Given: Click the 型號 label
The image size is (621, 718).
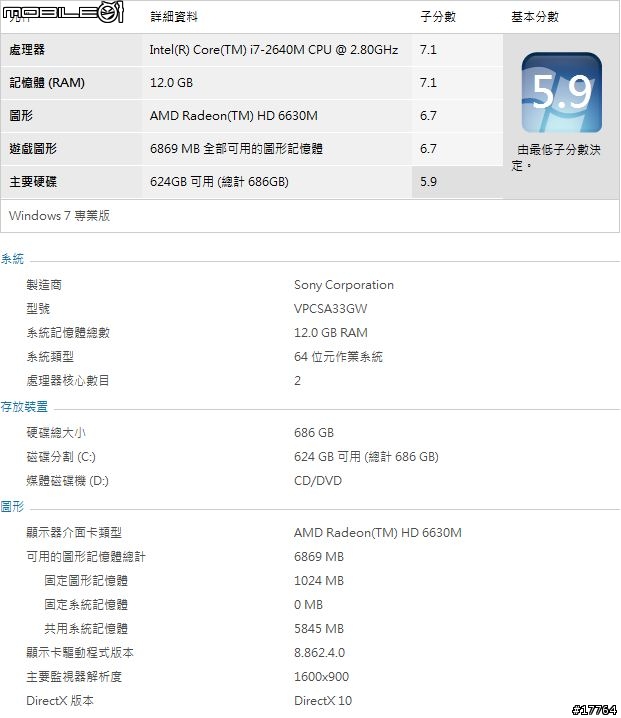Looking at the screenshot, I should point(38,309).
